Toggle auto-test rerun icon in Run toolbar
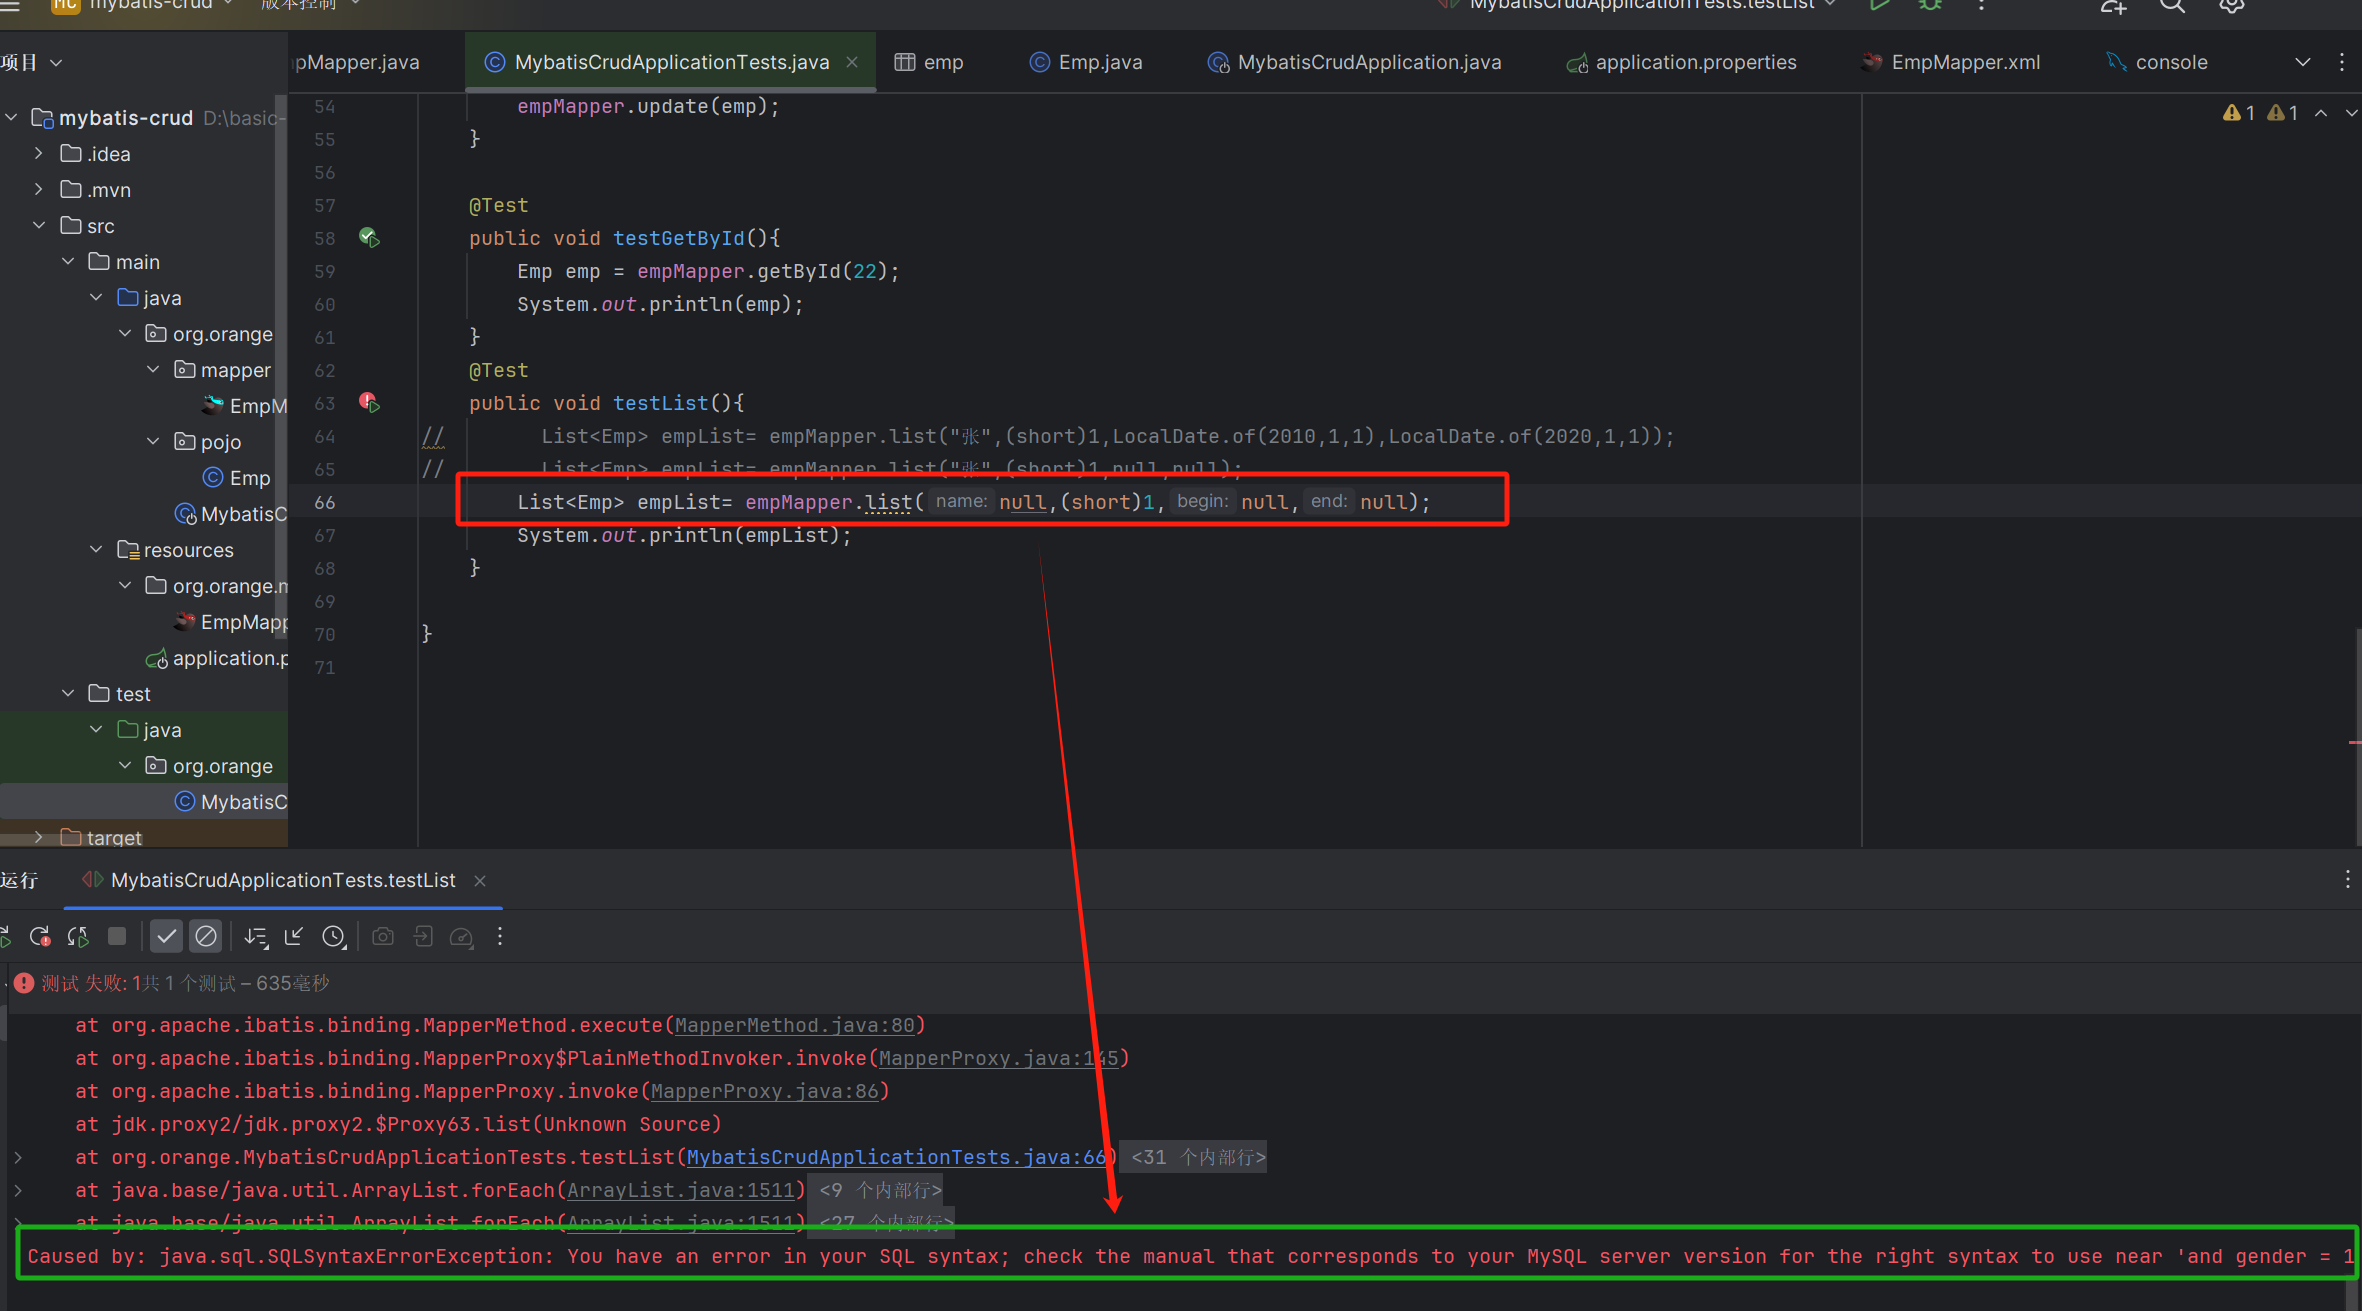 point(78,937)
